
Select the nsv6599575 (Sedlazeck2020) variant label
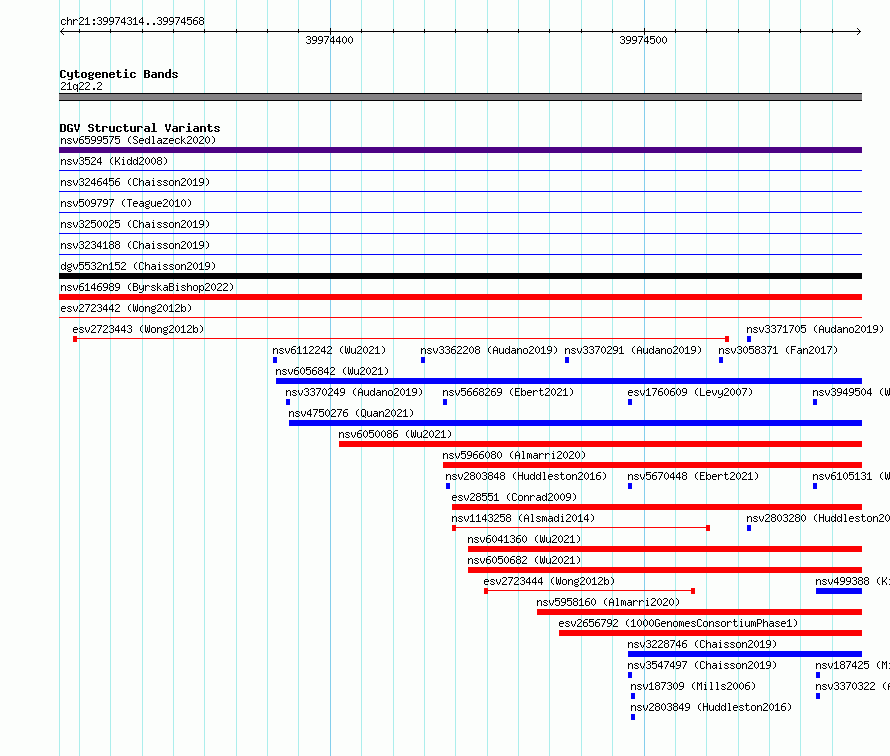pyautogui.click(x=138, y=140)
